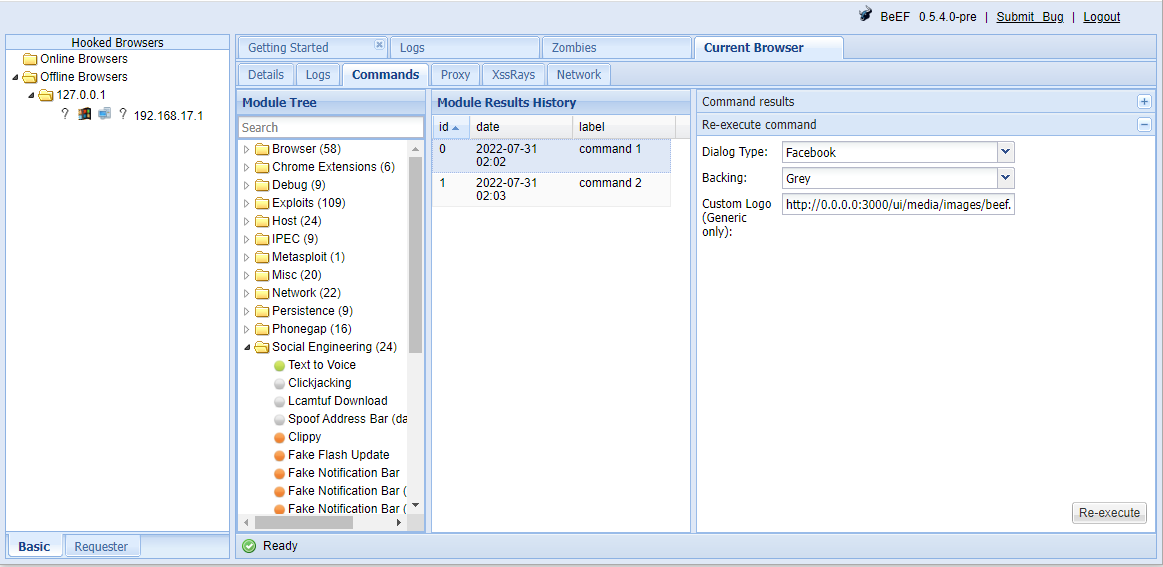Collapse the Re-execute command panel
The image size is (1163, 567).
(1144, 125)
